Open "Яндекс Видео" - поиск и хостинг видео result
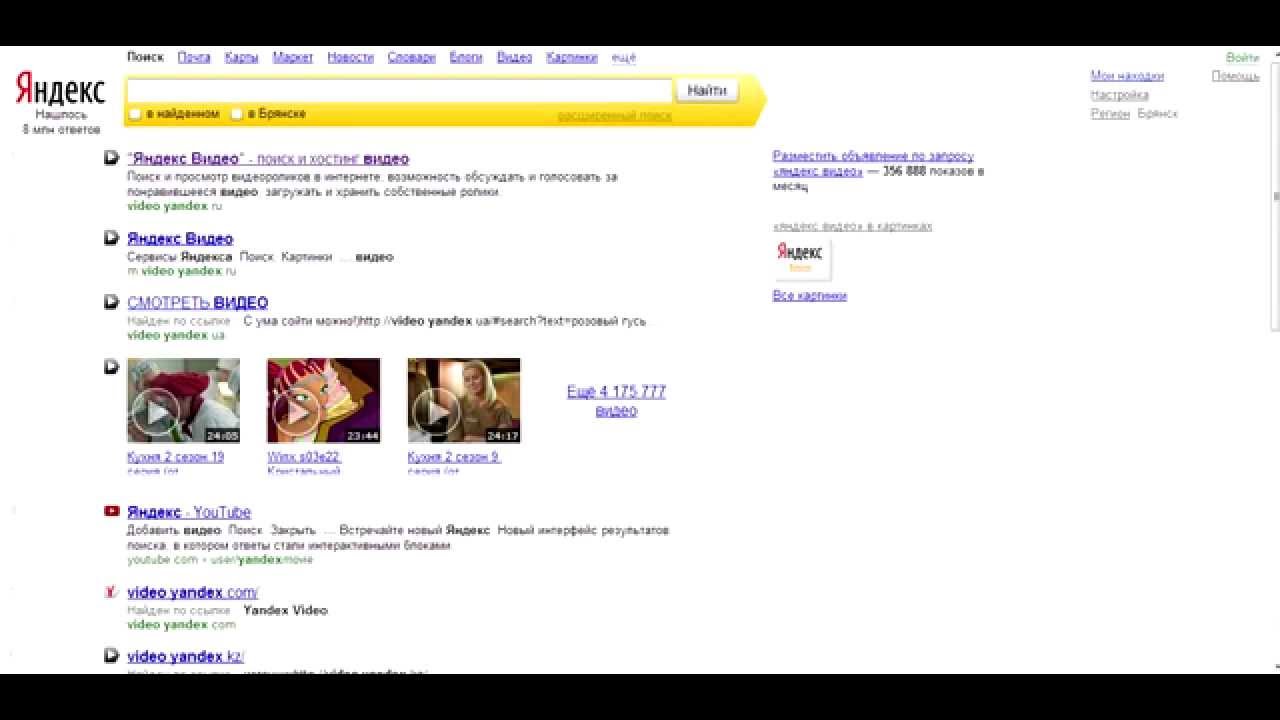Viewport: 1280px width, 720px height. pos(268,158)
